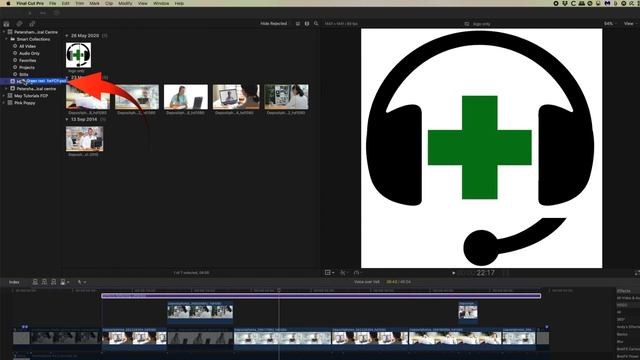640x360 pixels.
Task: Select the Audio Only smart collection
Action: tap(29, 53)
